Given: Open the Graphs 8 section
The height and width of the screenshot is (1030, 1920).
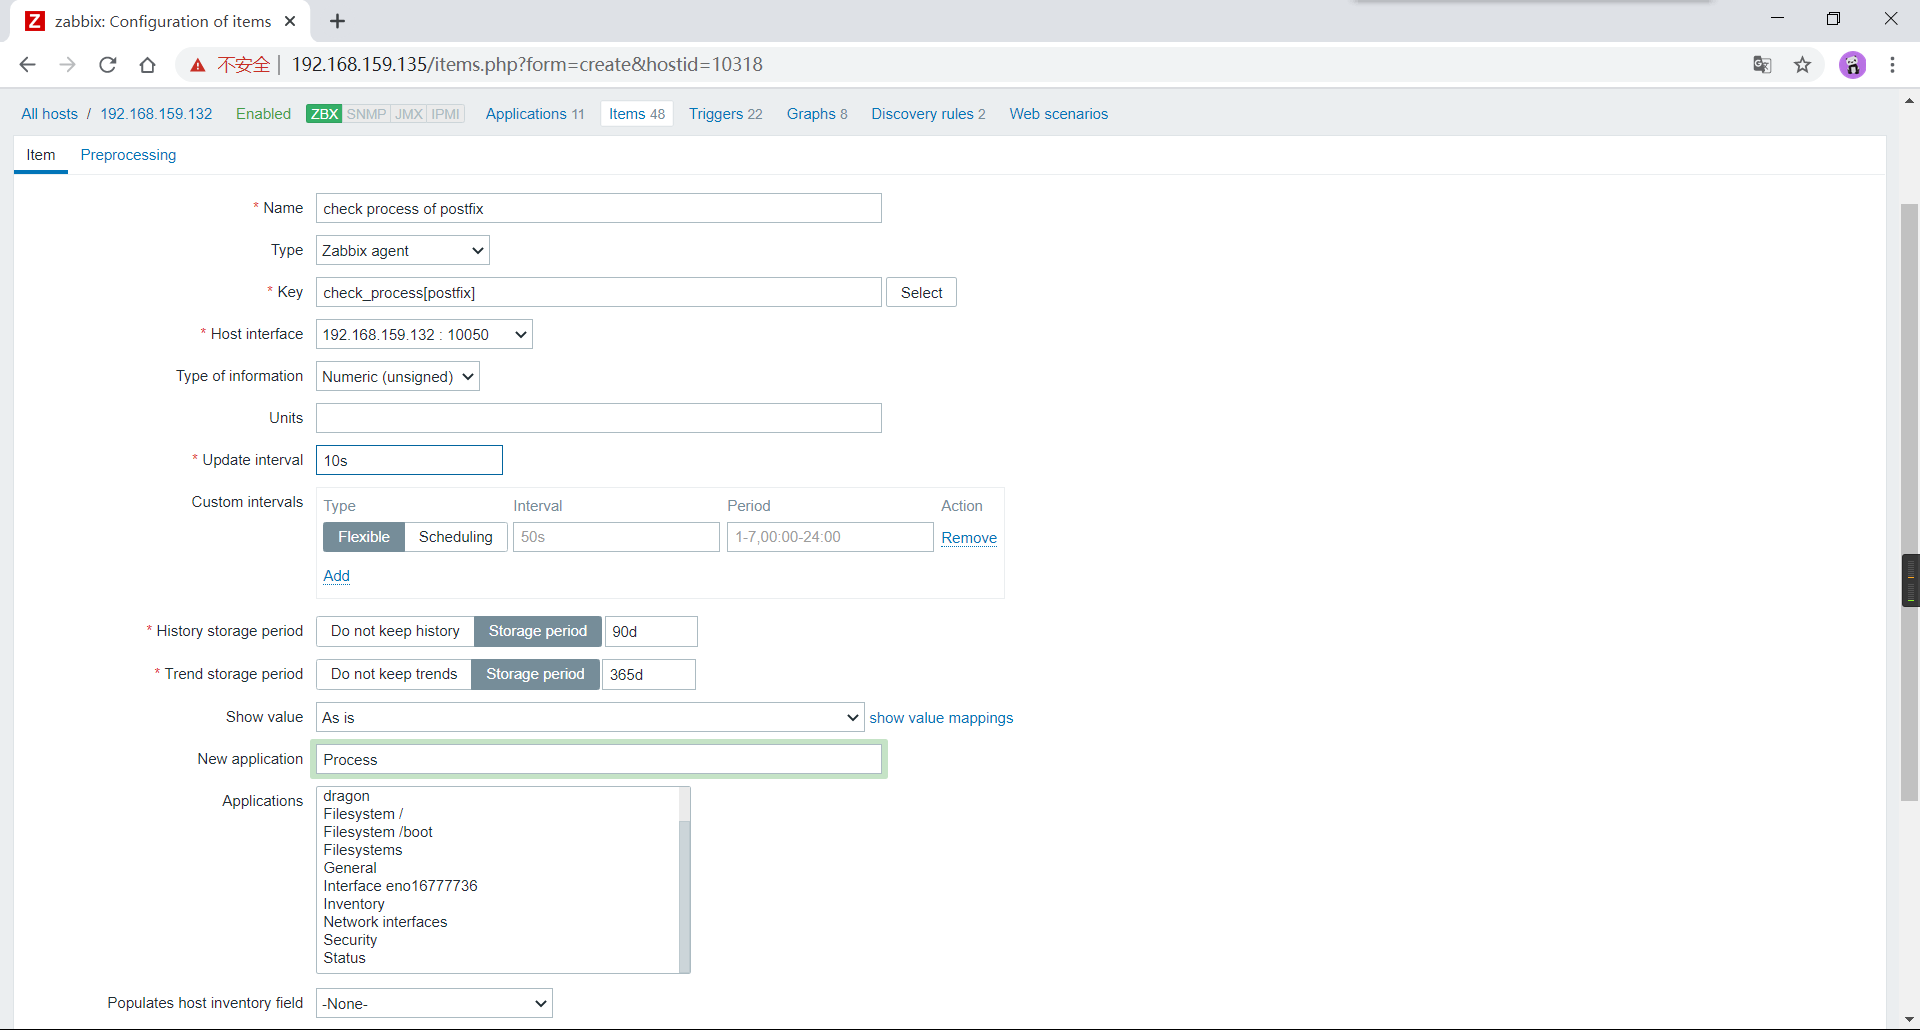Looking at the screenshot, I should [x=817, y=114].
